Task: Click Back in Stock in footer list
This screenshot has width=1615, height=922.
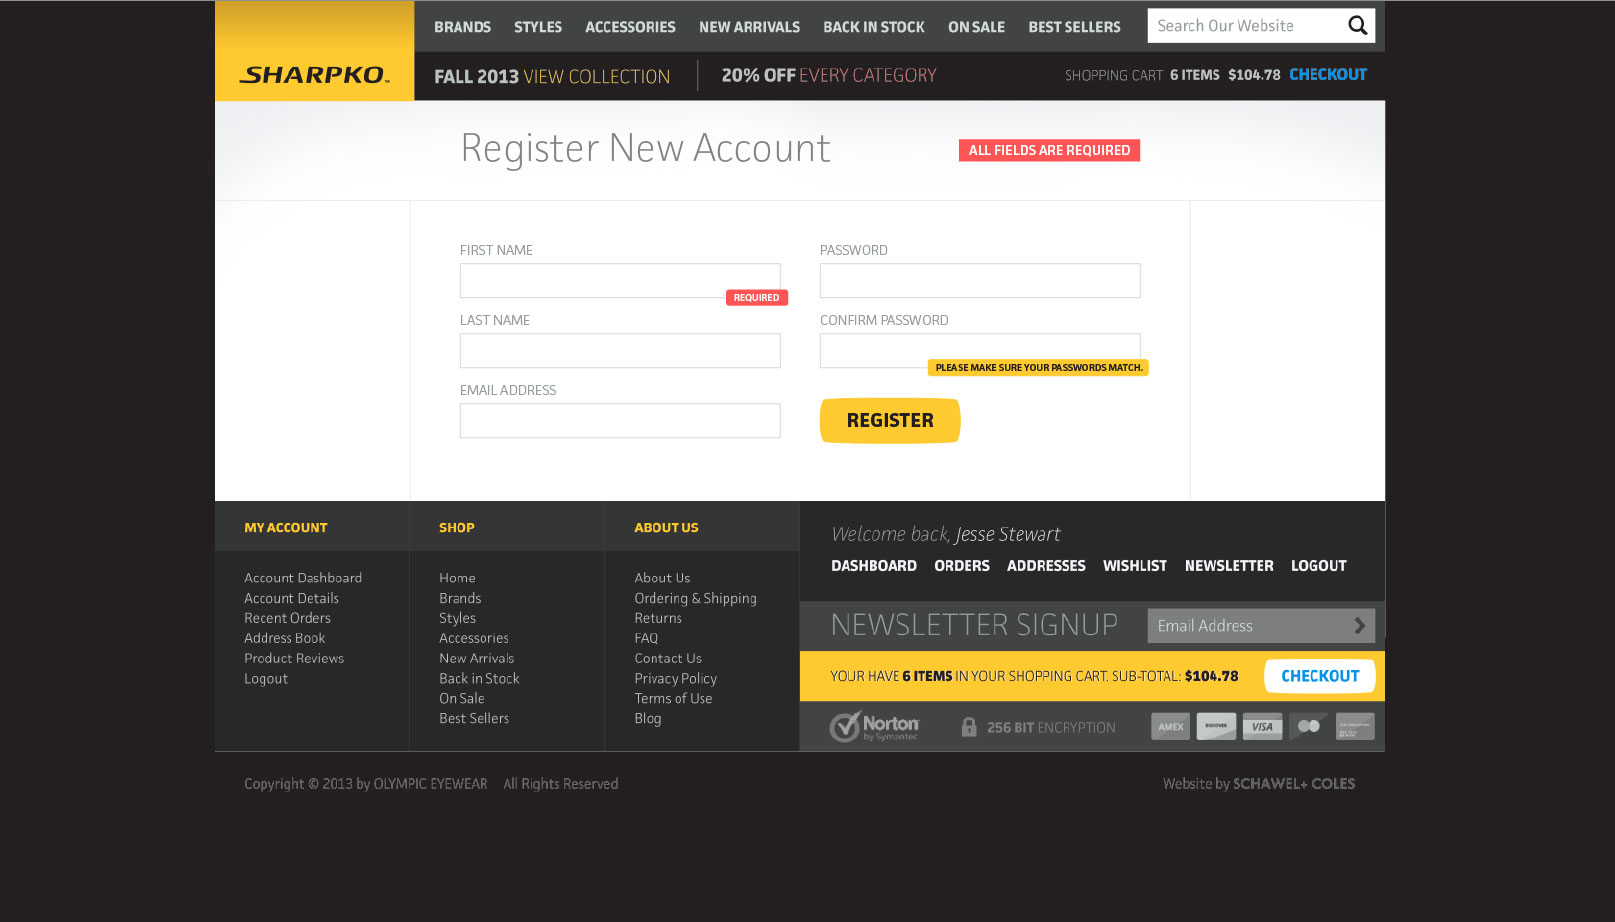Action: tap(479, 679)
